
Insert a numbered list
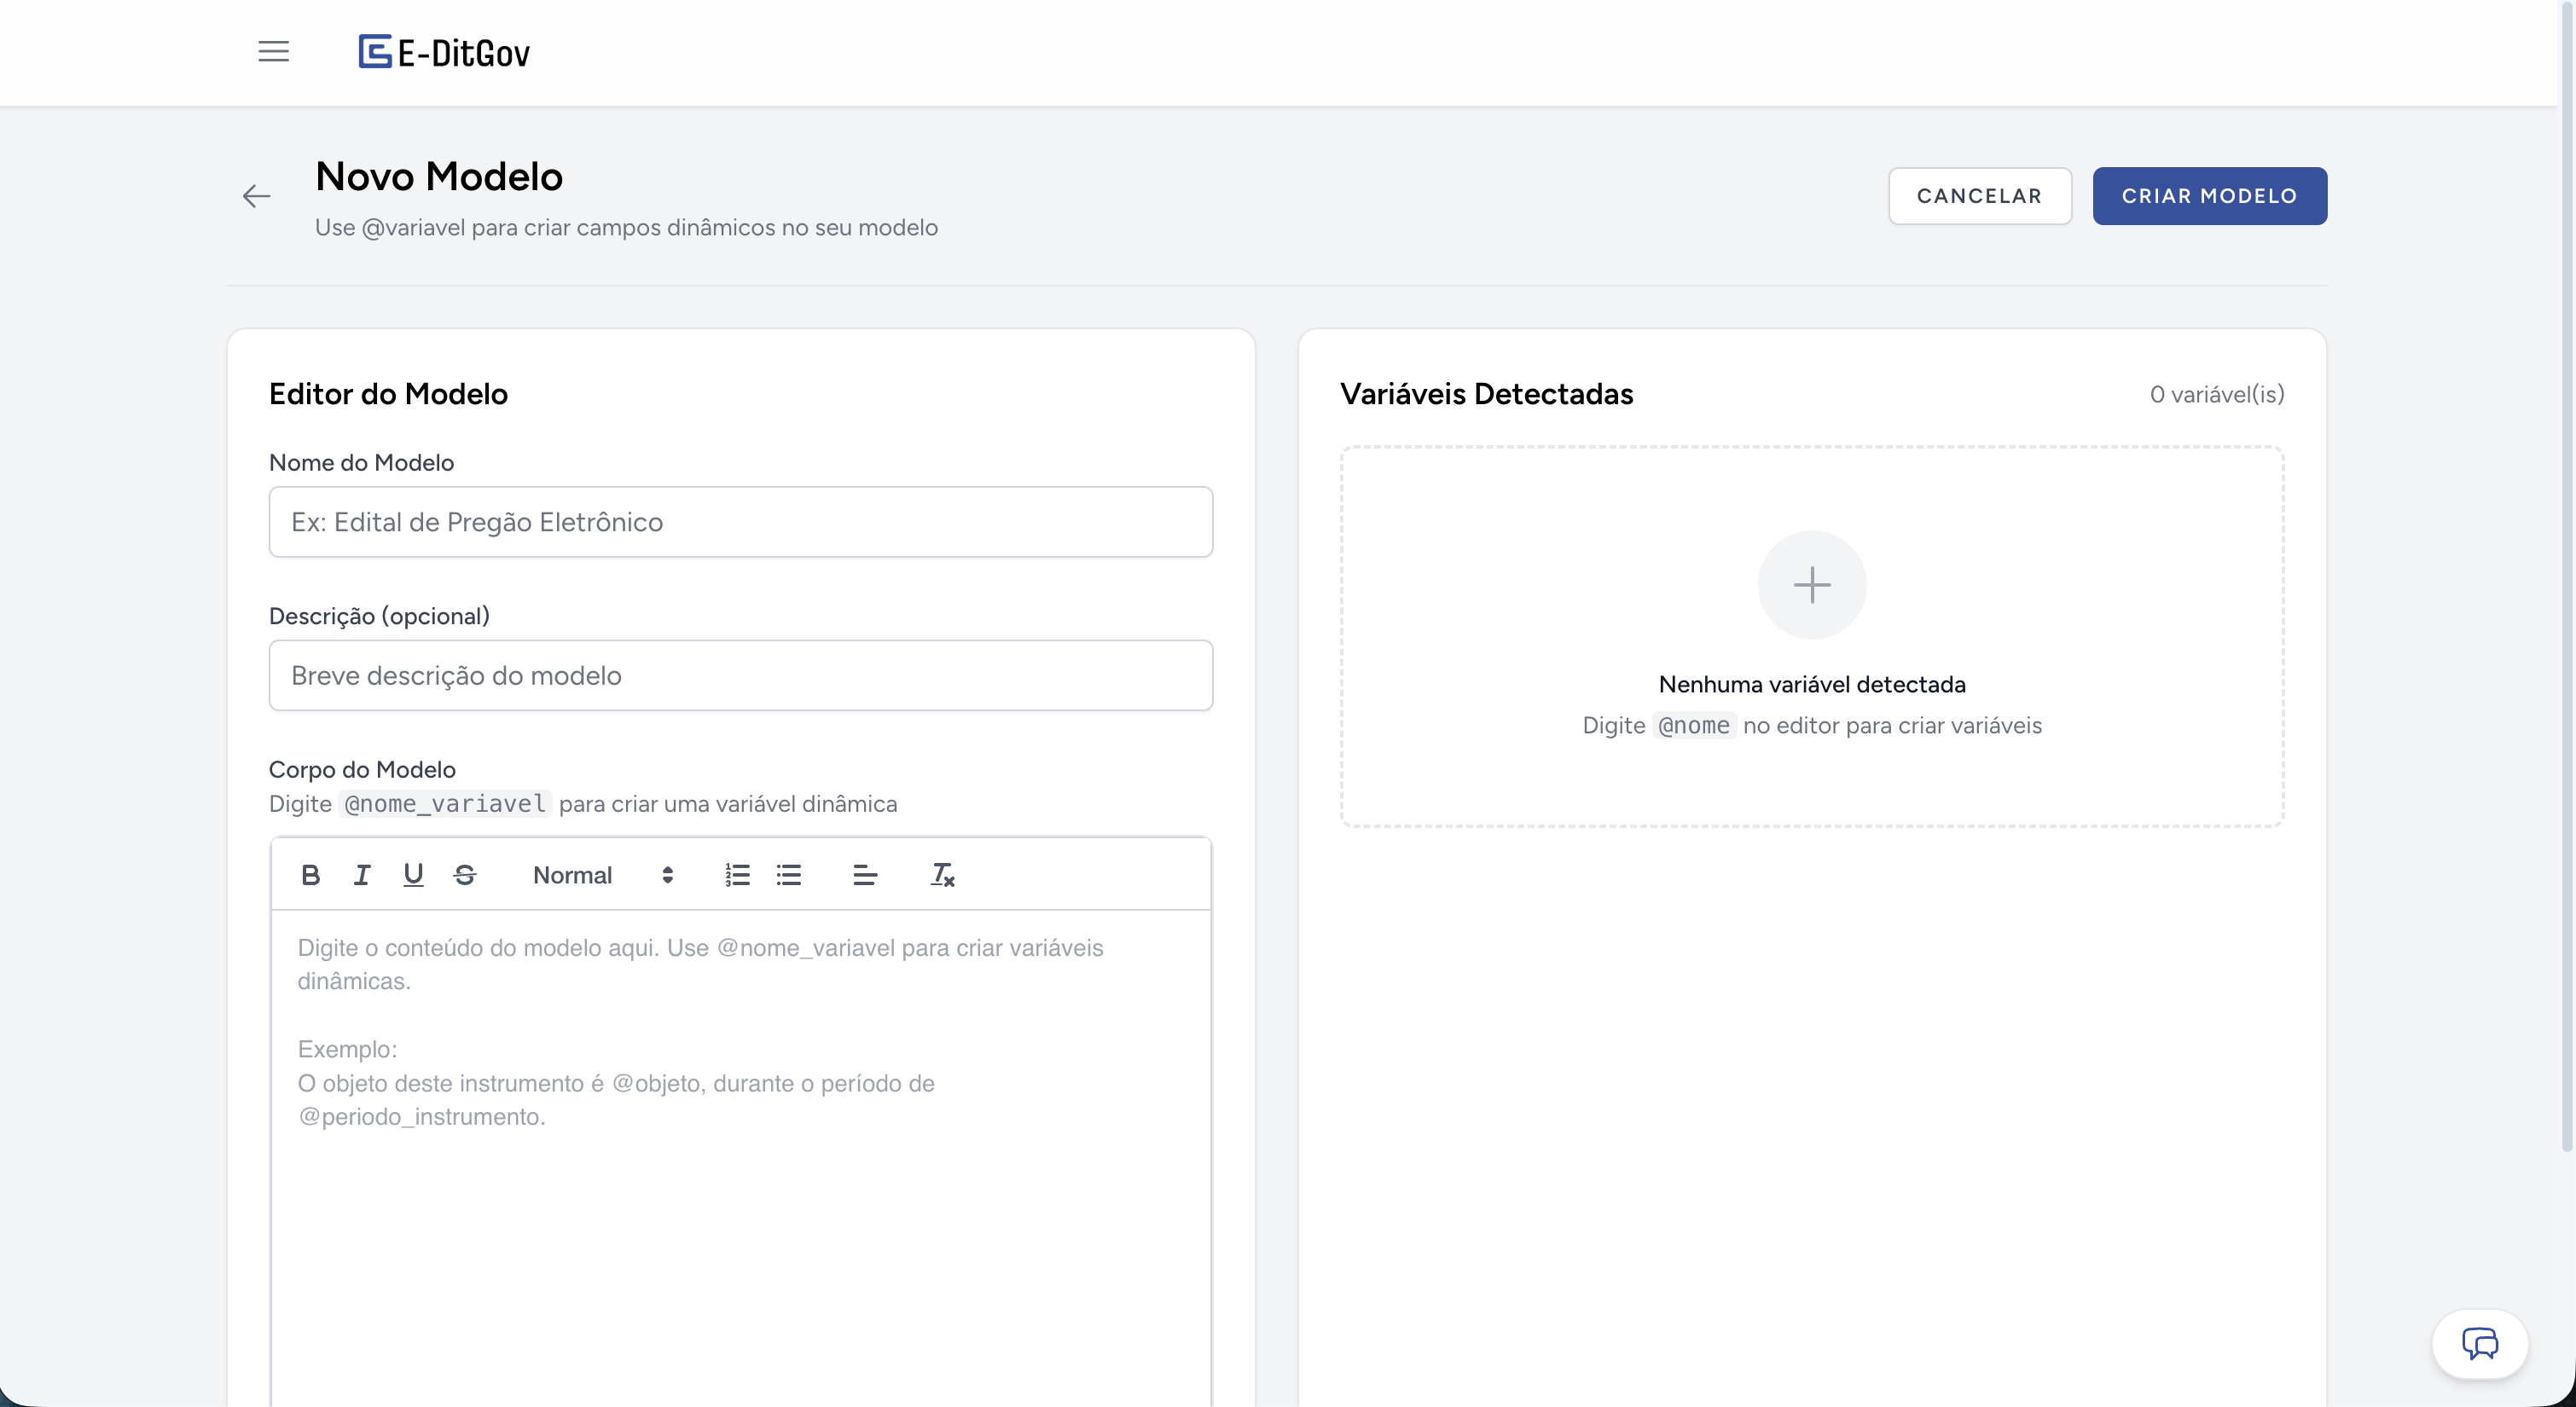pos(737,875)
